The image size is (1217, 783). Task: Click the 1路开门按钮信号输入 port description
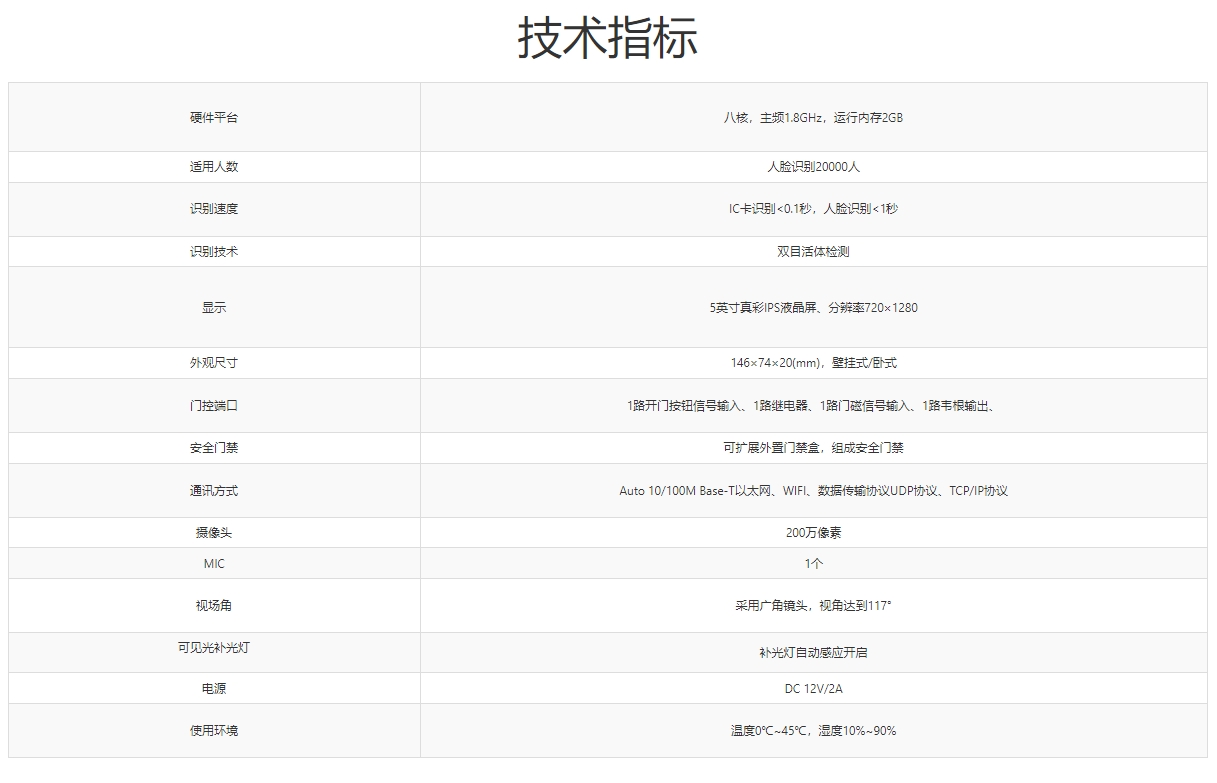pyautogui.click(x=812, y=406)
